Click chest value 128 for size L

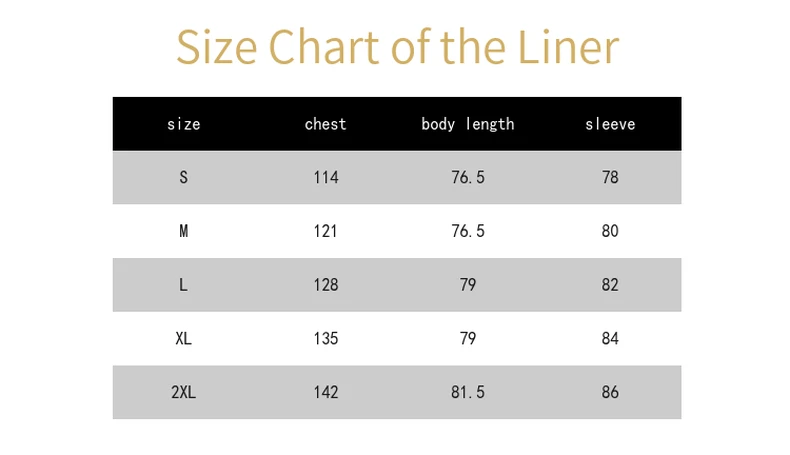[x=326, y=285]
